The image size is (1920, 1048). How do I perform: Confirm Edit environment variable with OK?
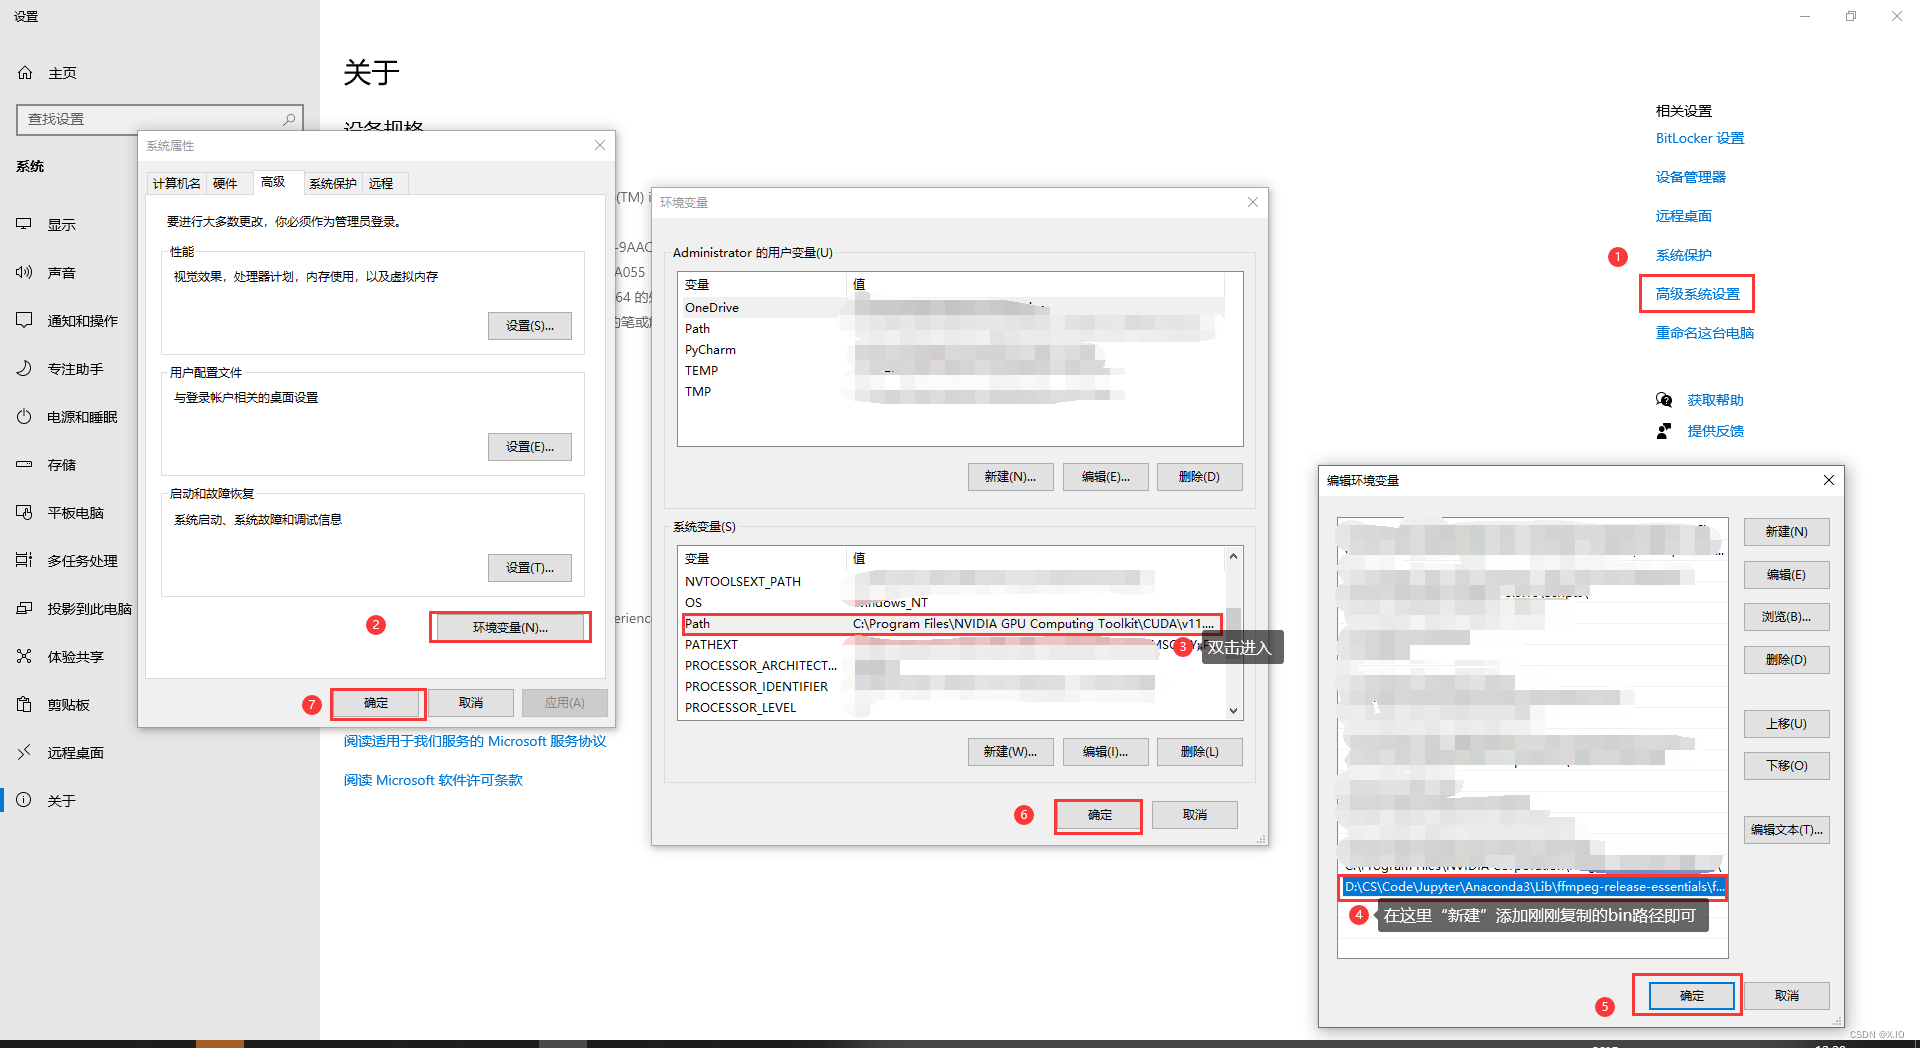tap(1692, 996)
